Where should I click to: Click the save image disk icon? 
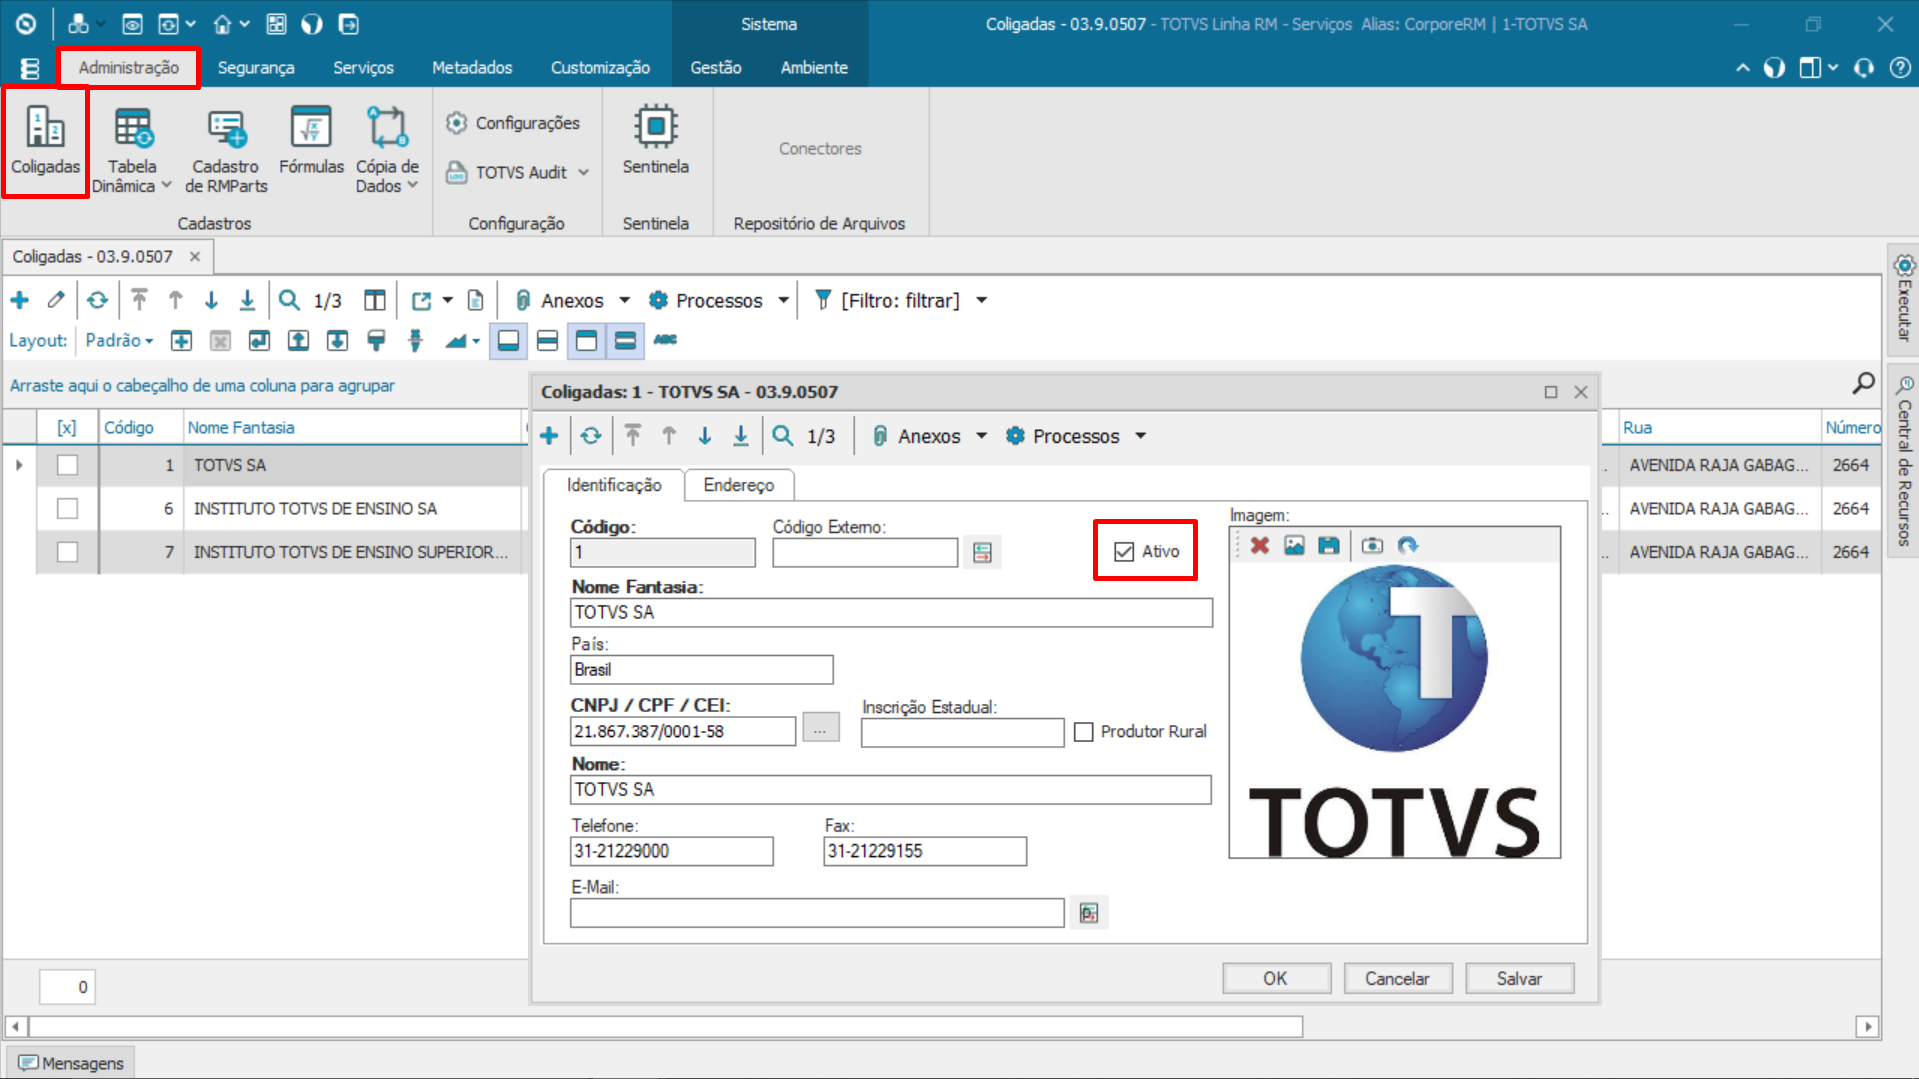point(1328,545)
